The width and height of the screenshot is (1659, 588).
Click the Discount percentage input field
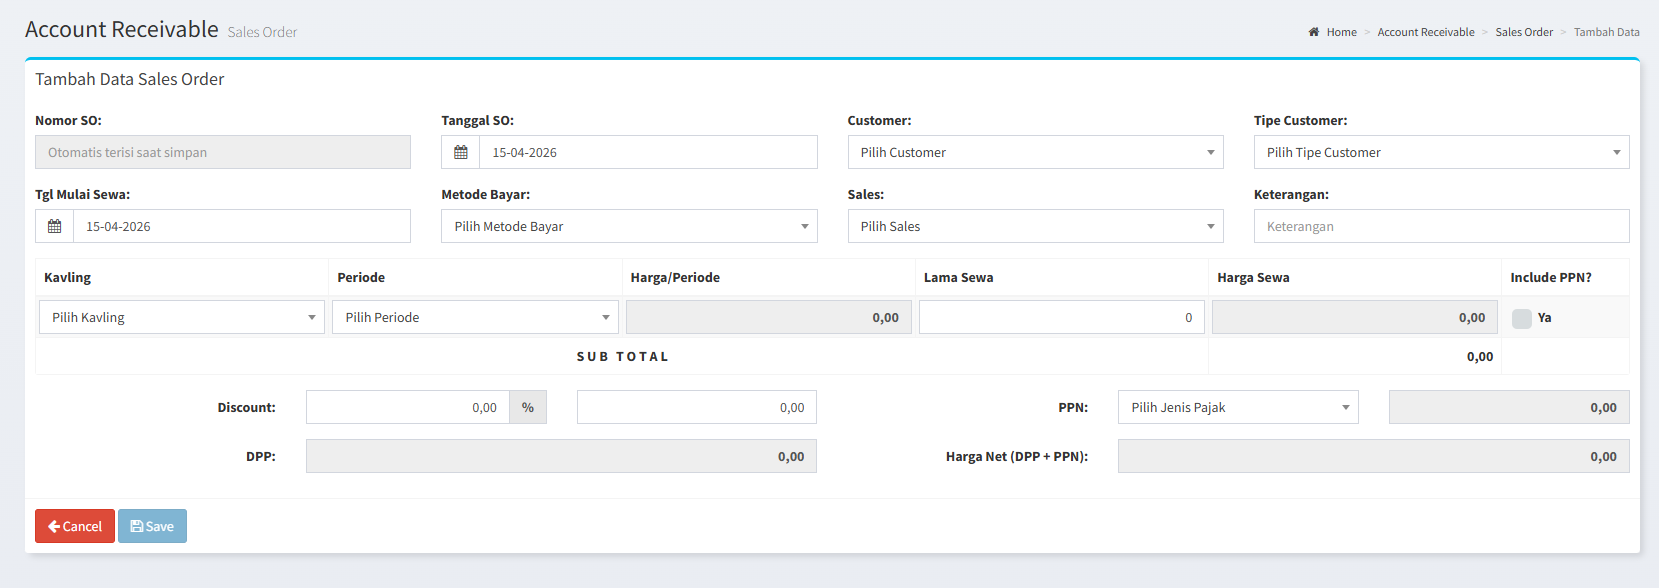407,407
